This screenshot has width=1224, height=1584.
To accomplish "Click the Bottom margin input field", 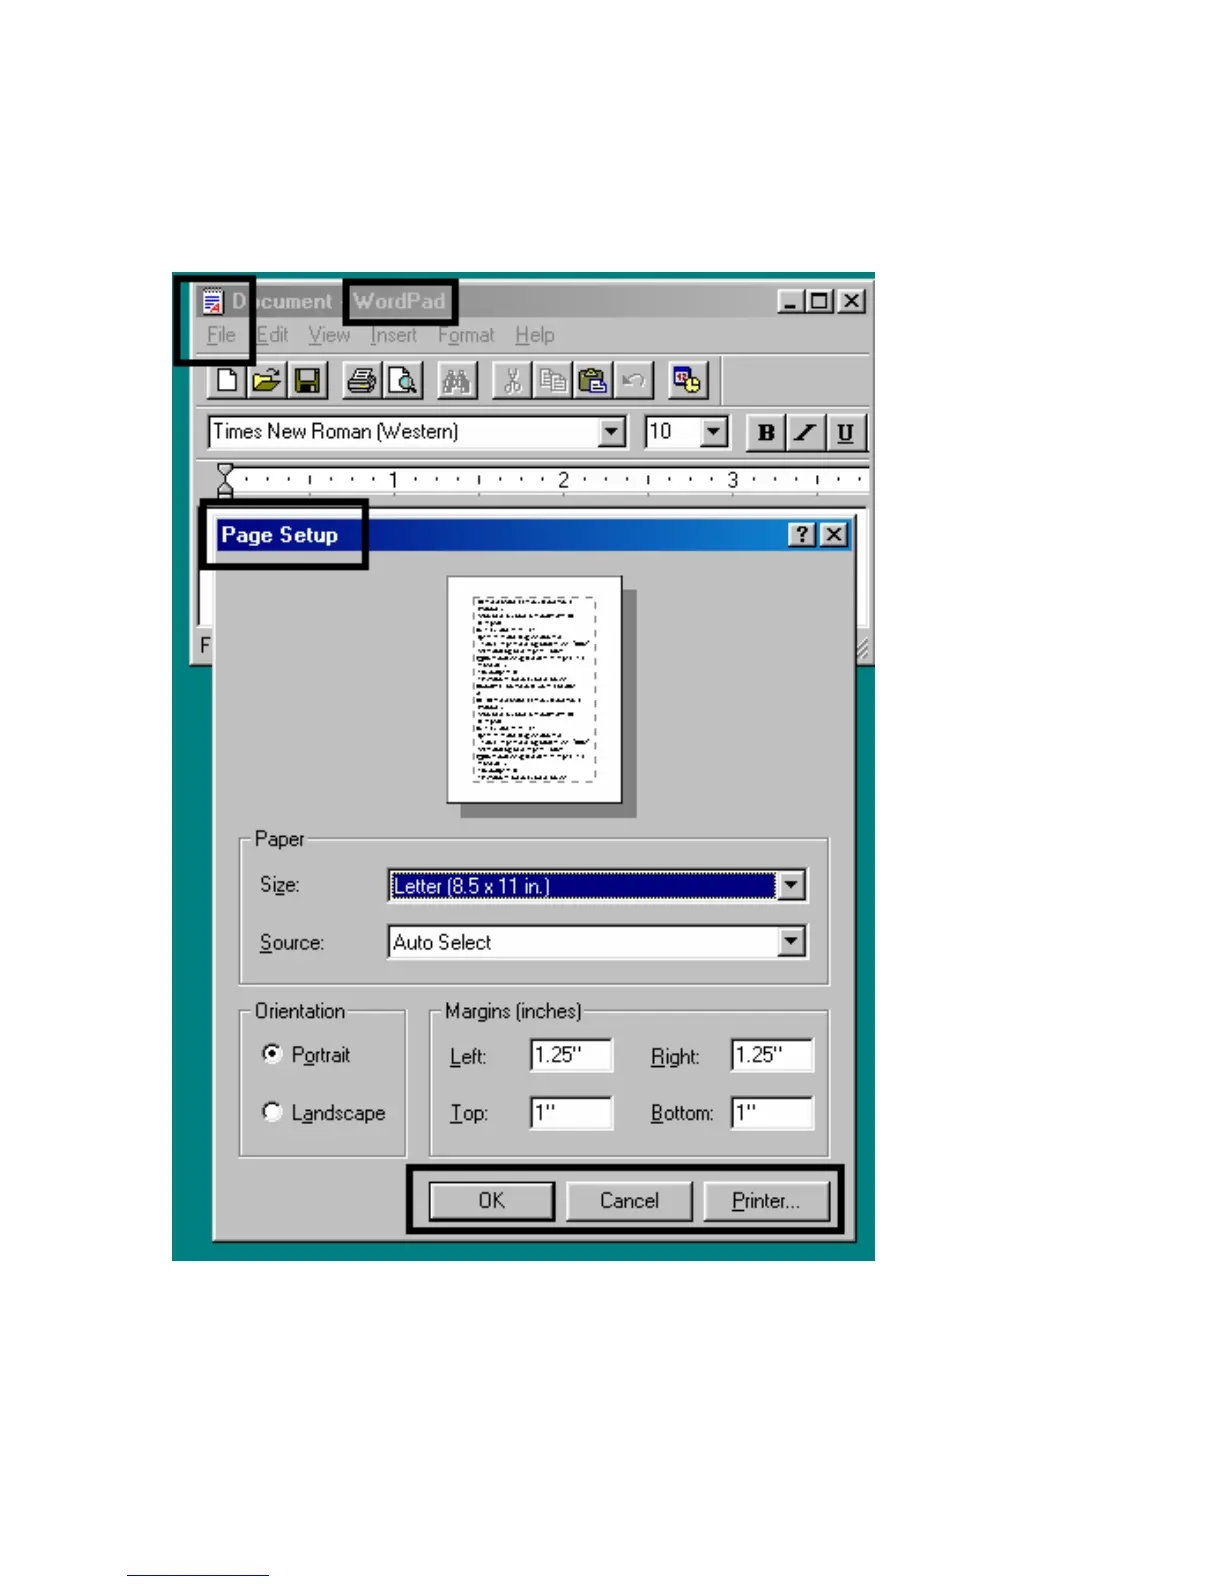I will [773, 1112].
